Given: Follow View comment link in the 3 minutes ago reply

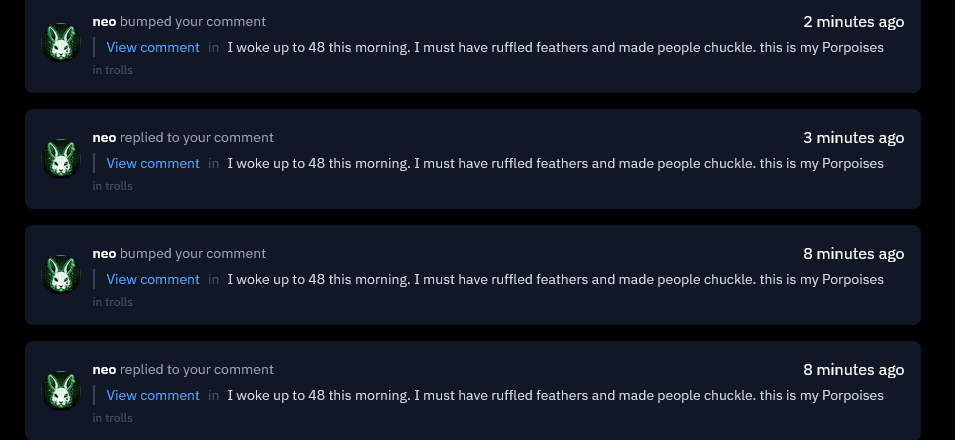Looking at the screenshot, I should click(153, 163).
